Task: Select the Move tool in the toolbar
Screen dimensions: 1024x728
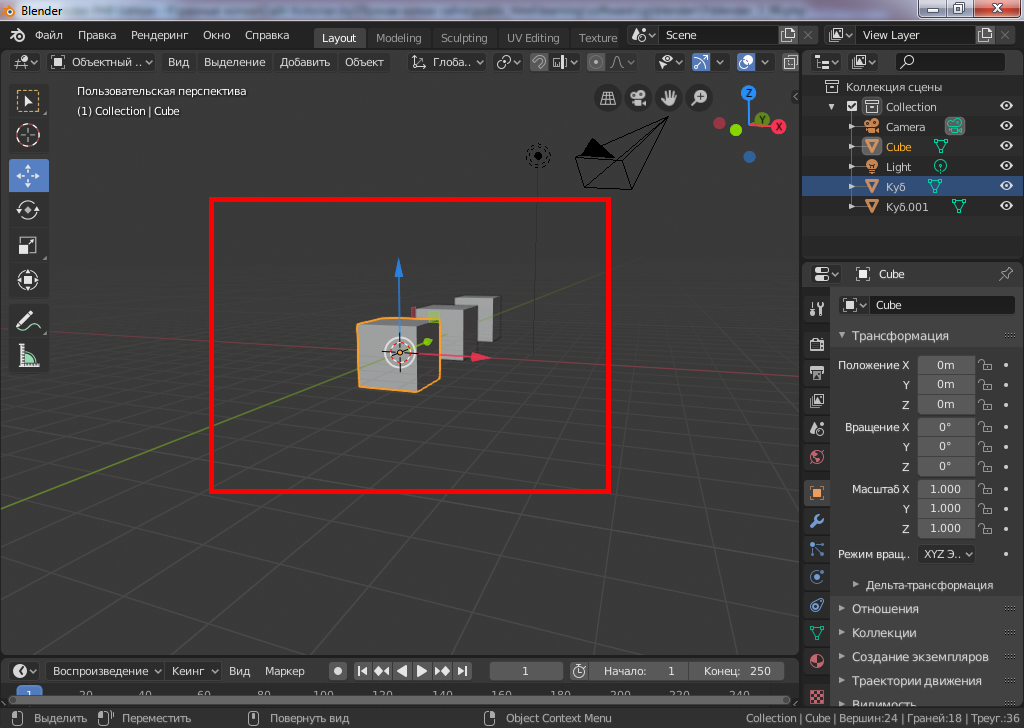Action: pyautogui.click(x=28, y=175)
